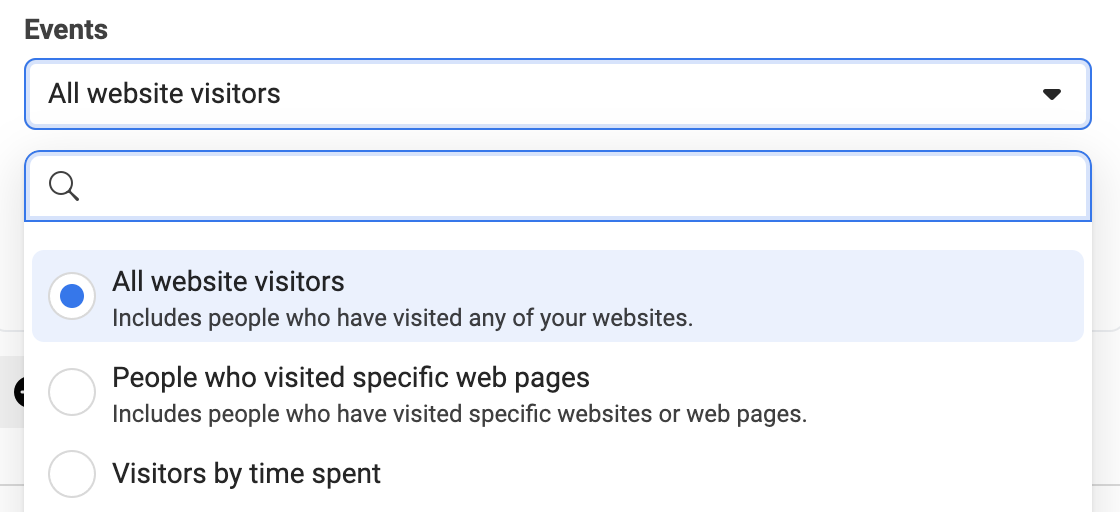This screenshot has height=512, width=1120.
Task: Select the "All website visitors" radio button
Action: 71,296
